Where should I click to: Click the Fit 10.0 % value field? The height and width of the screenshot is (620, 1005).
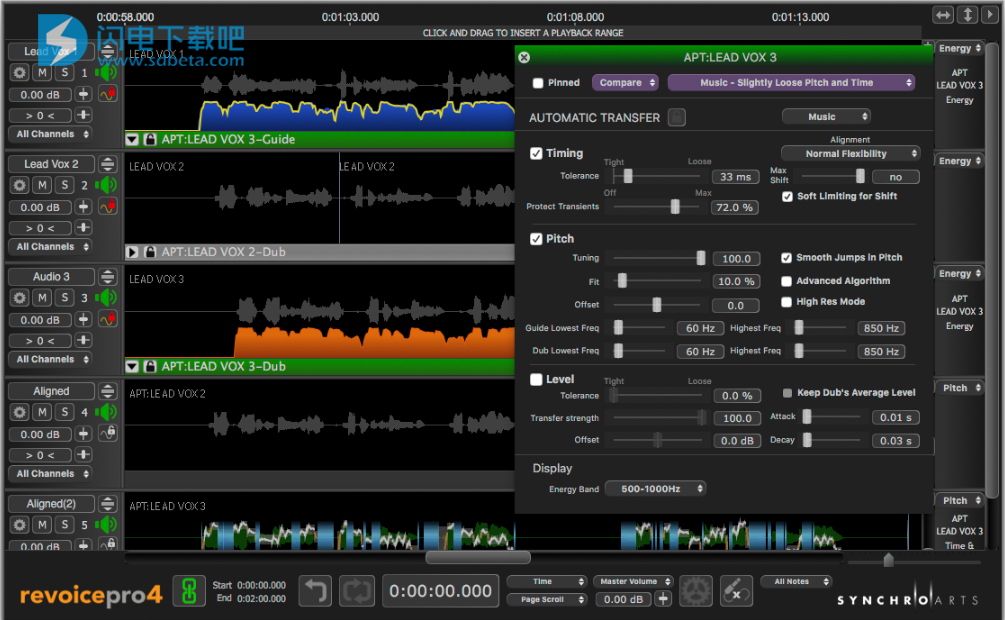(736, 281)
